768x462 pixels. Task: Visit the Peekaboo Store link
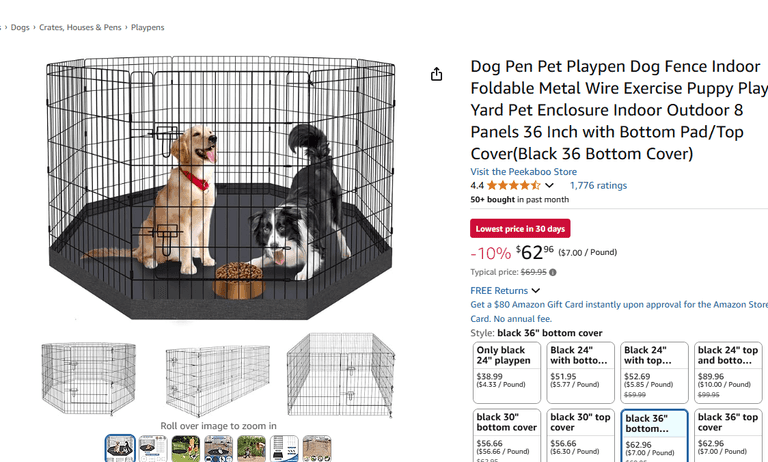click(x=523, y=172)
